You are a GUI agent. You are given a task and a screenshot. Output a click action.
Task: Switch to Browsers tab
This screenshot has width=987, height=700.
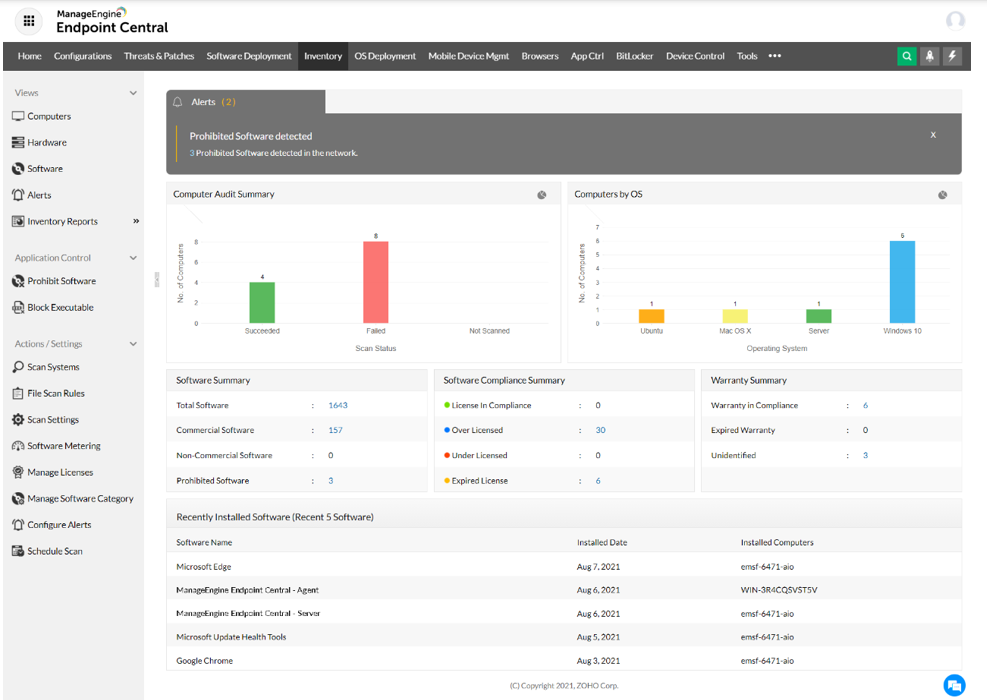click(539, 56)
